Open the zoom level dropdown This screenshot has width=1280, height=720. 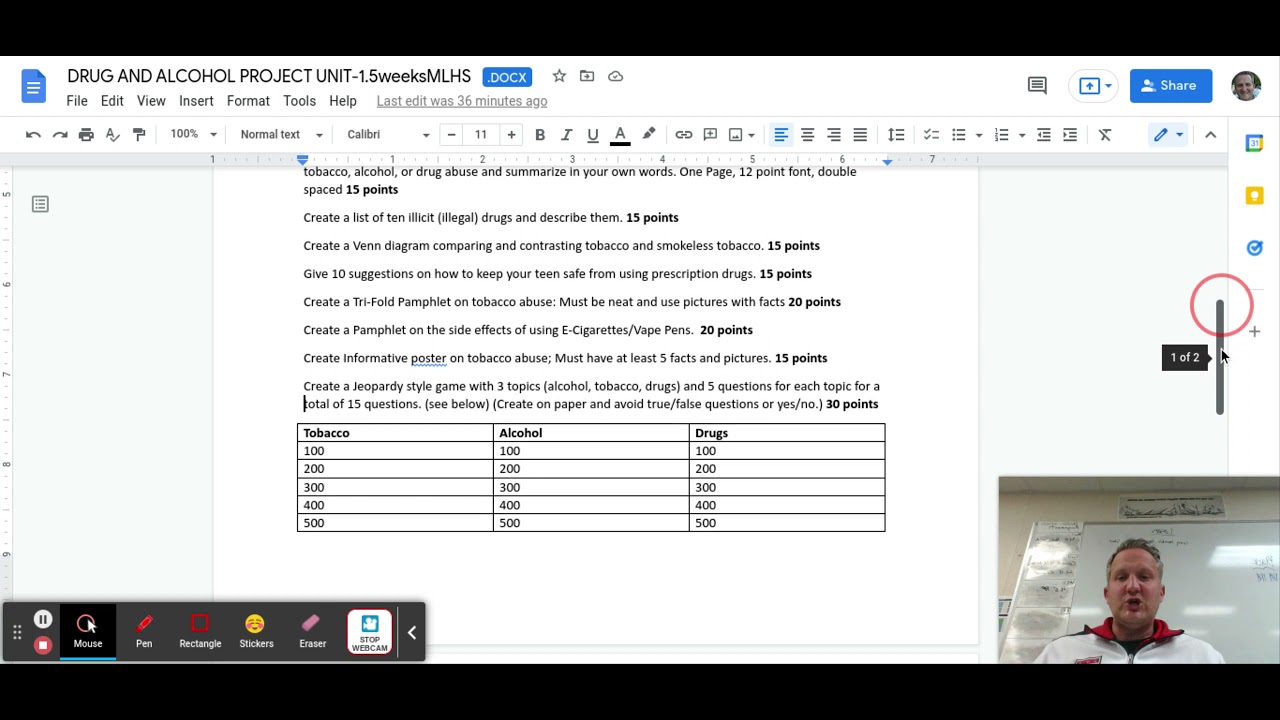[194, 135]
